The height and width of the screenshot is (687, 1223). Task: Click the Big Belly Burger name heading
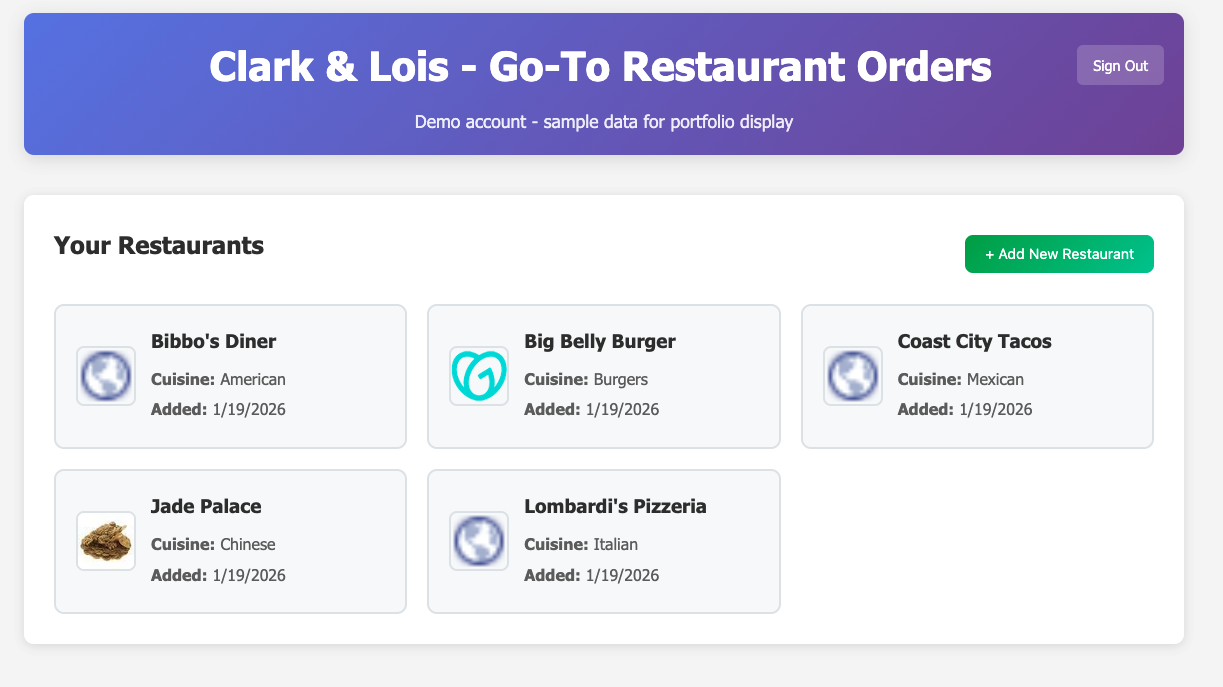[x=600, y=341]
